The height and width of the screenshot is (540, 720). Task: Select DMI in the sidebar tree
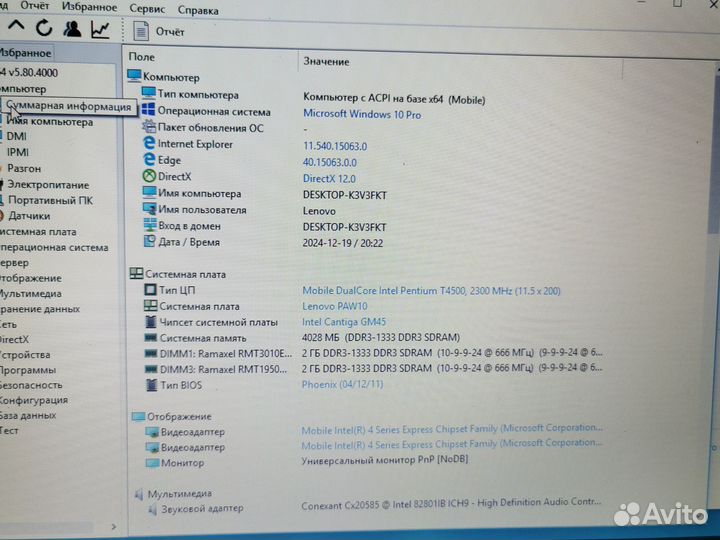point(17,136)
